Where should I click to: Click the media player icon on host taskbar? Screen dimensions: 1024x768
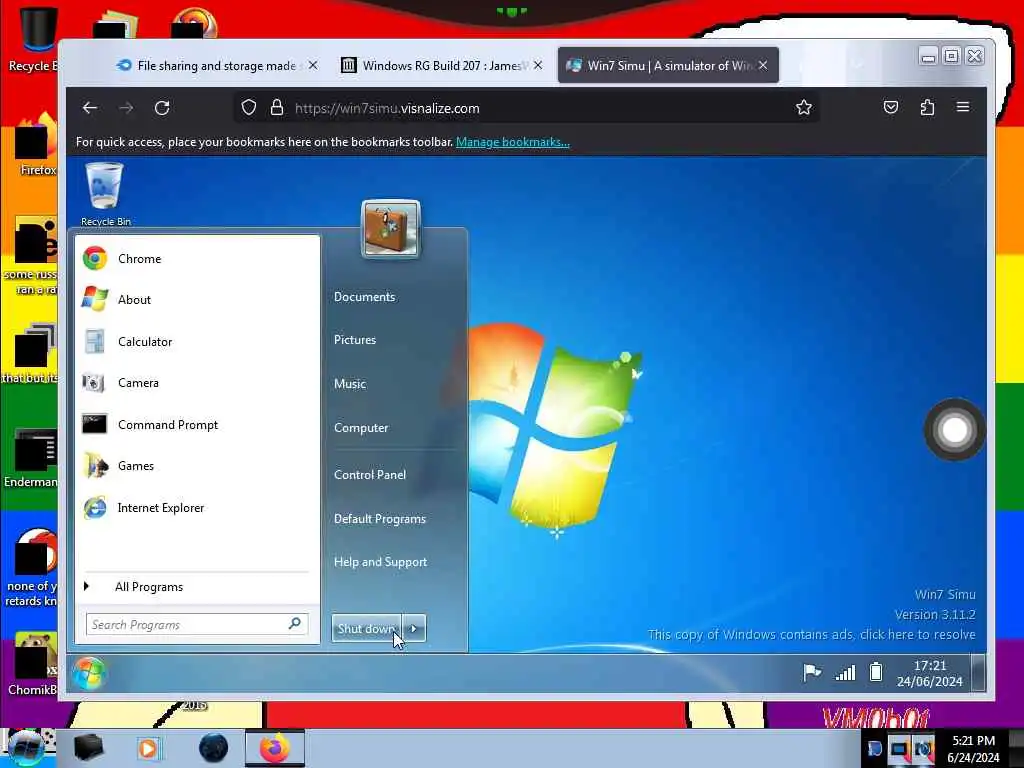149,748
